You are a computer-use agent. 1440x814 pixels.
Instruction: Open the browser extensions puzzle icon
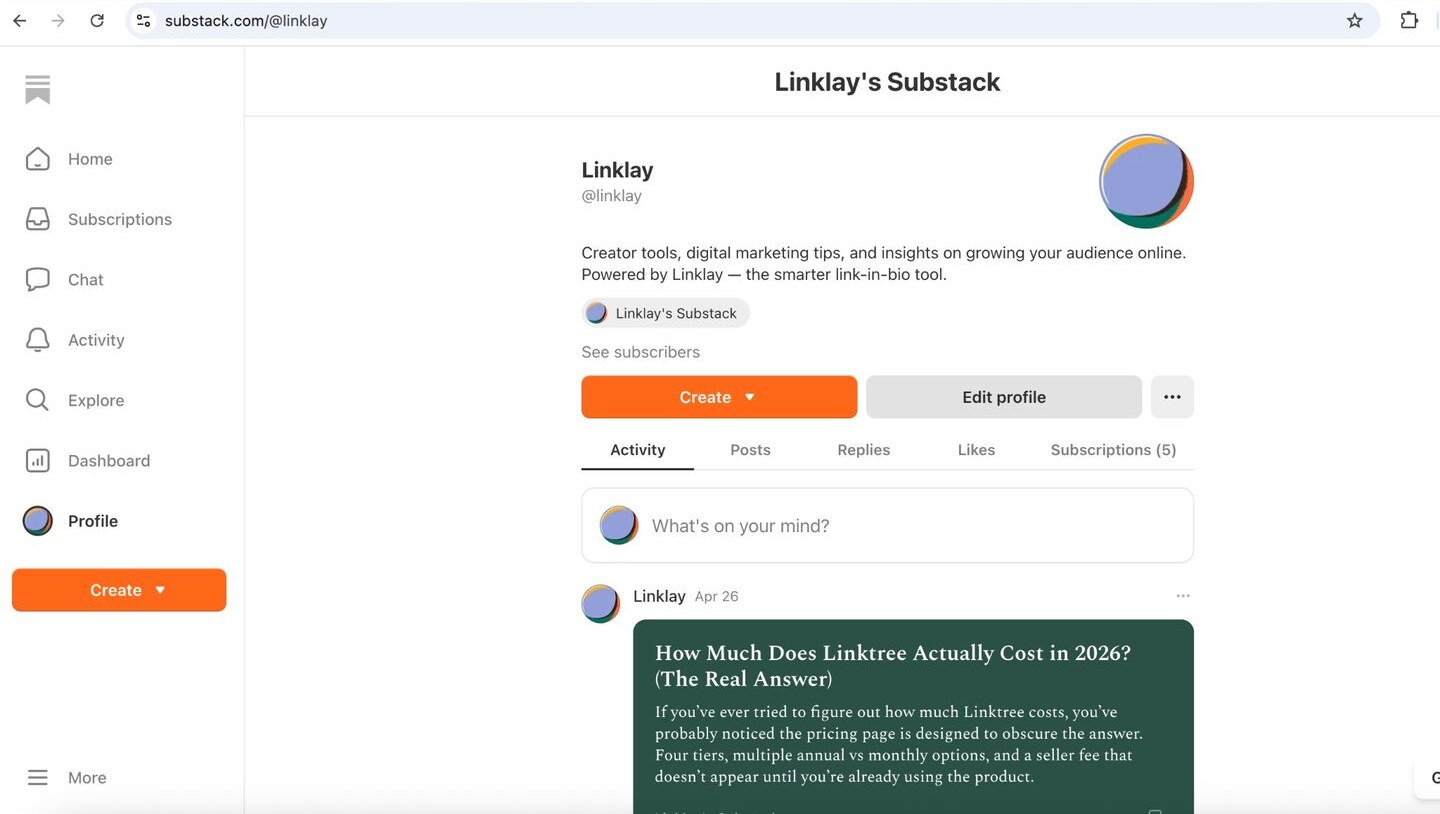click(1409, 20)
